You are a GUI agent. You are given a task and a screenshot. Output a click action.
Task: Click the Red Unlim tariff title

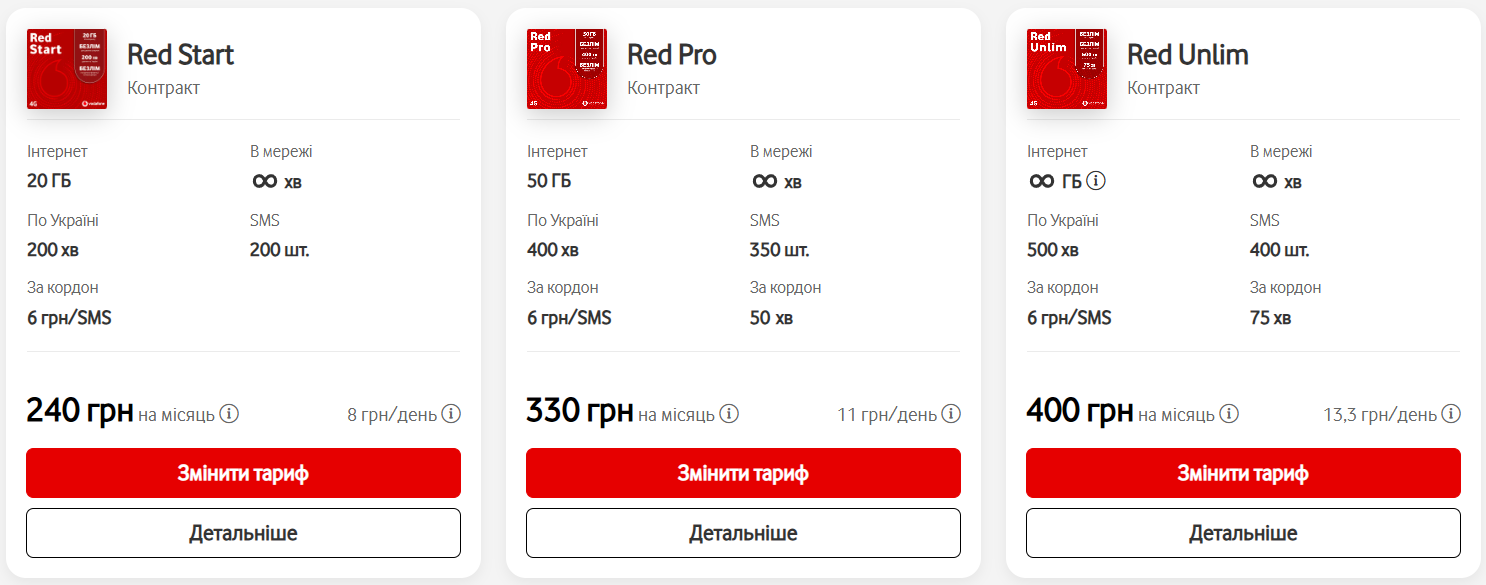1188,54
